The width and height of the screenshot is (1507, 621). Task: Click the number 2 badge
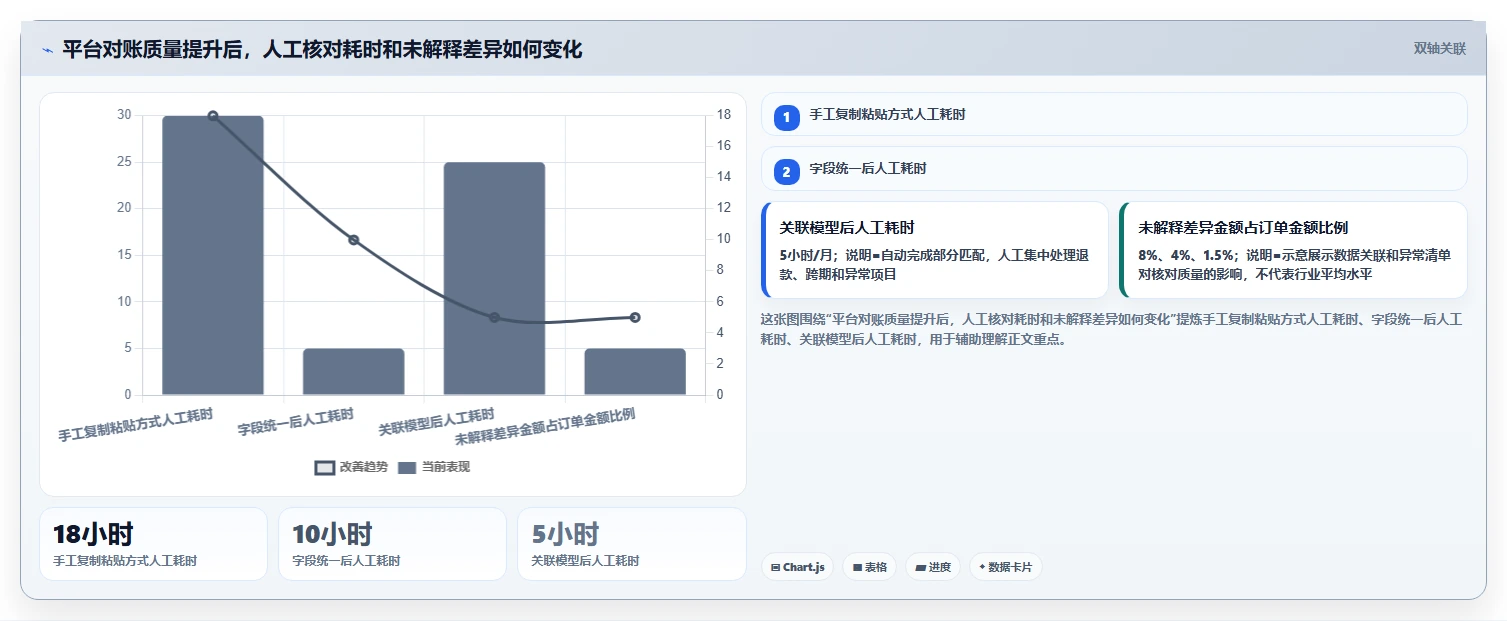point(786,171)
